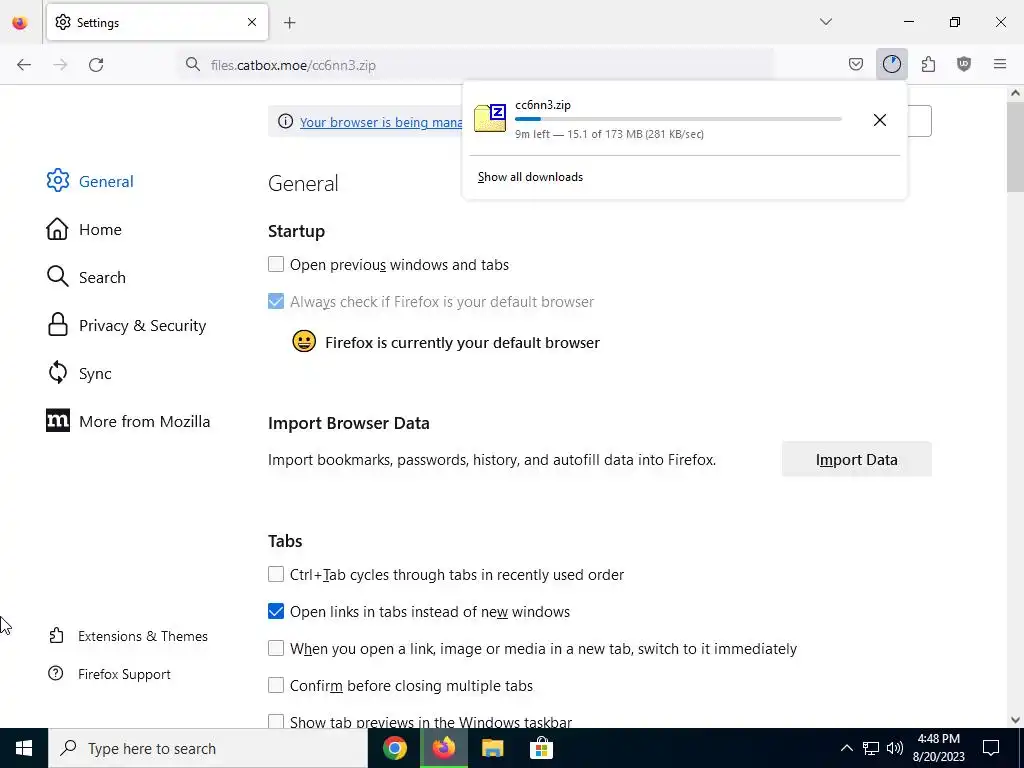Click the volume speaker tray icon
1024x768 pixels.
click(x=895, y=748)
